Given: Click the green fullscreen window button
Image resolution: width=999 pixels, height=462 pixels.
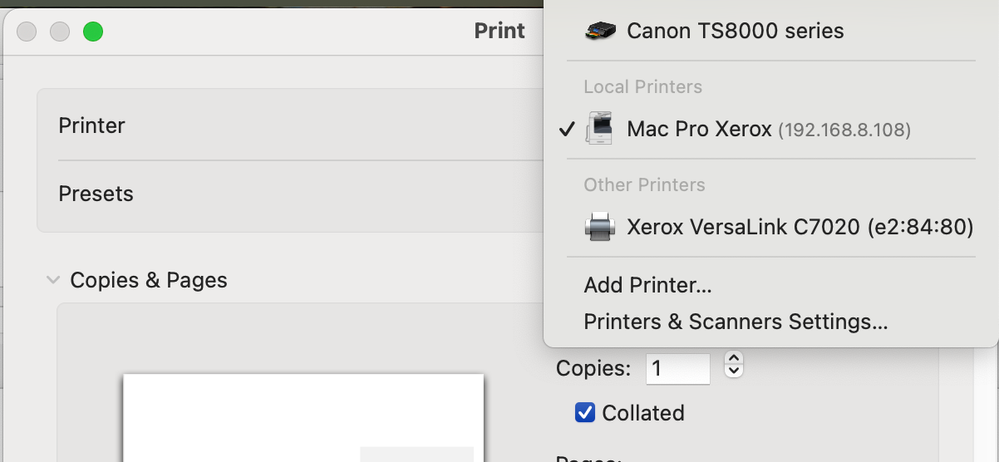Looking at the screenshot, I should click(93, 31).
